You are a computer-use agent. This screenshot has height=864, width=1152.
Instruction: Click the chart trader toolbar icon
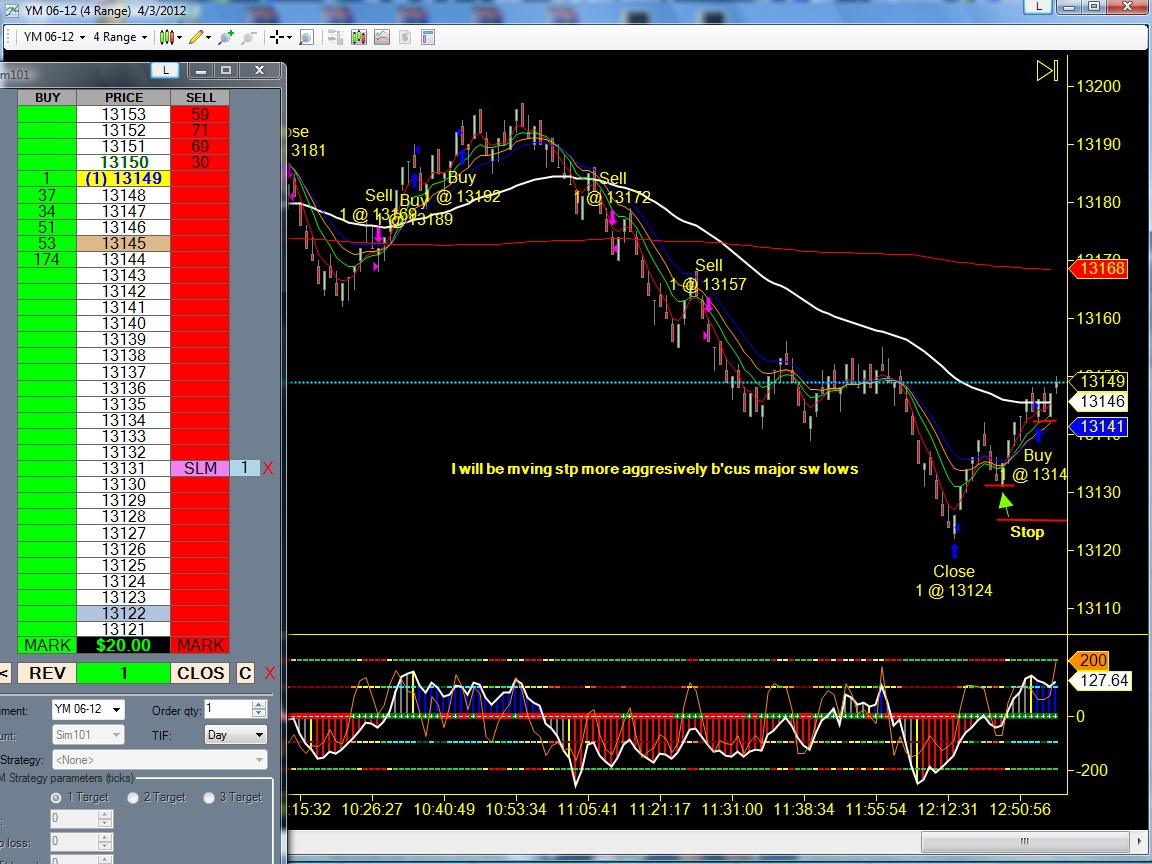click(x=335, y=37)
